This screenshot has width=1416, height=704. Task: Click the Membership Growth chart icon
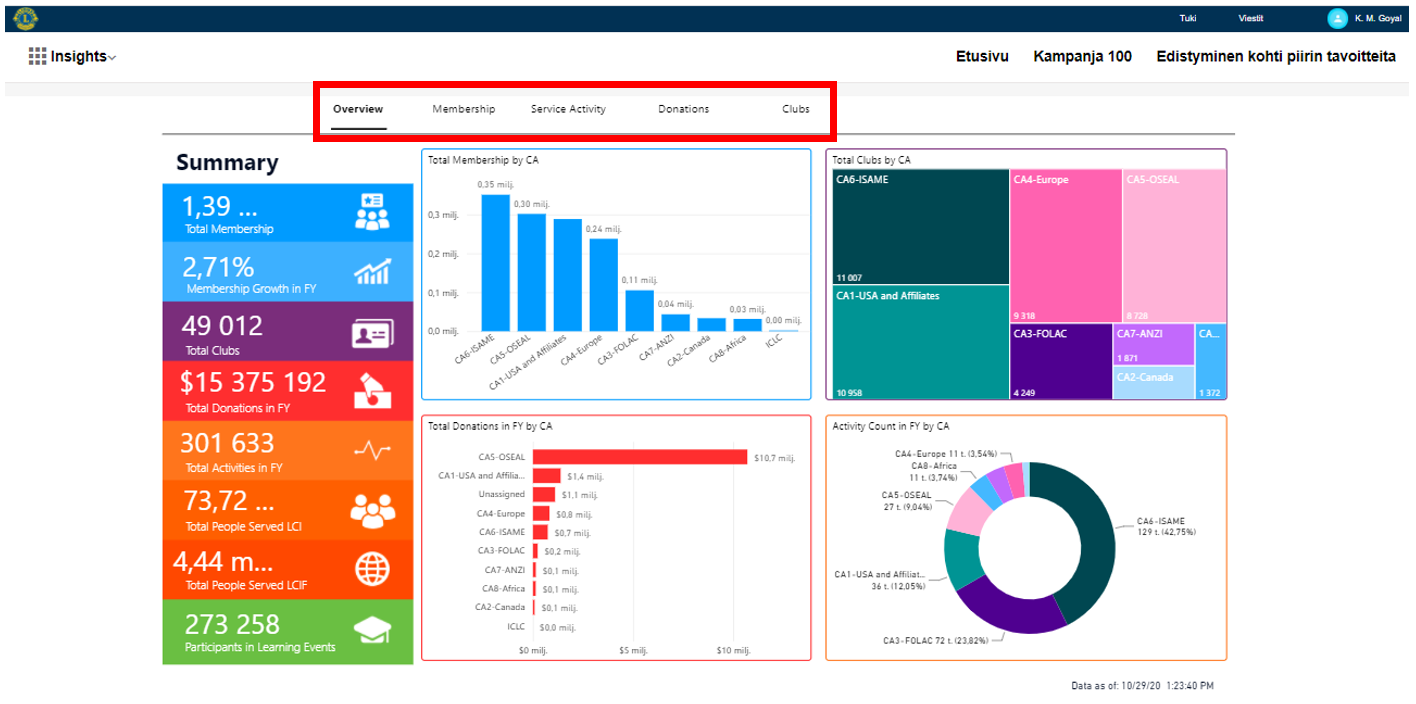[372, 272]
